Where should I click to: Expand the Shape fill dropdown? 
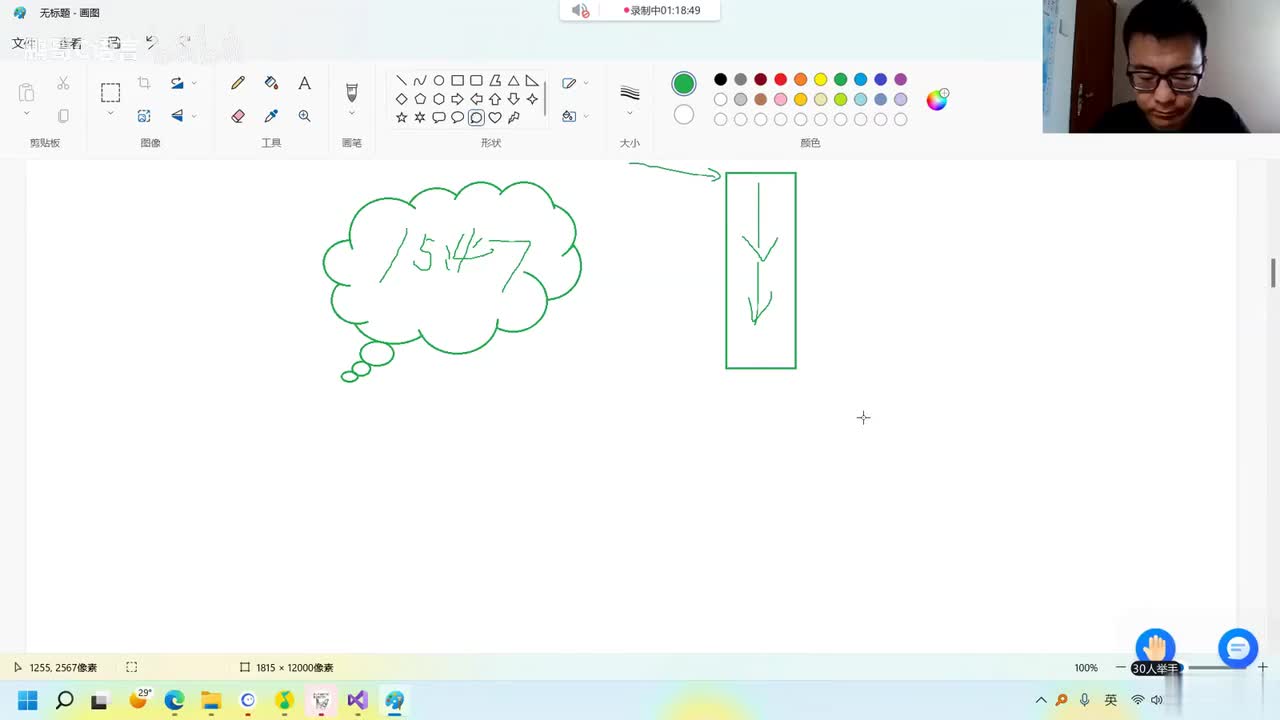click(x=586, y=116)
